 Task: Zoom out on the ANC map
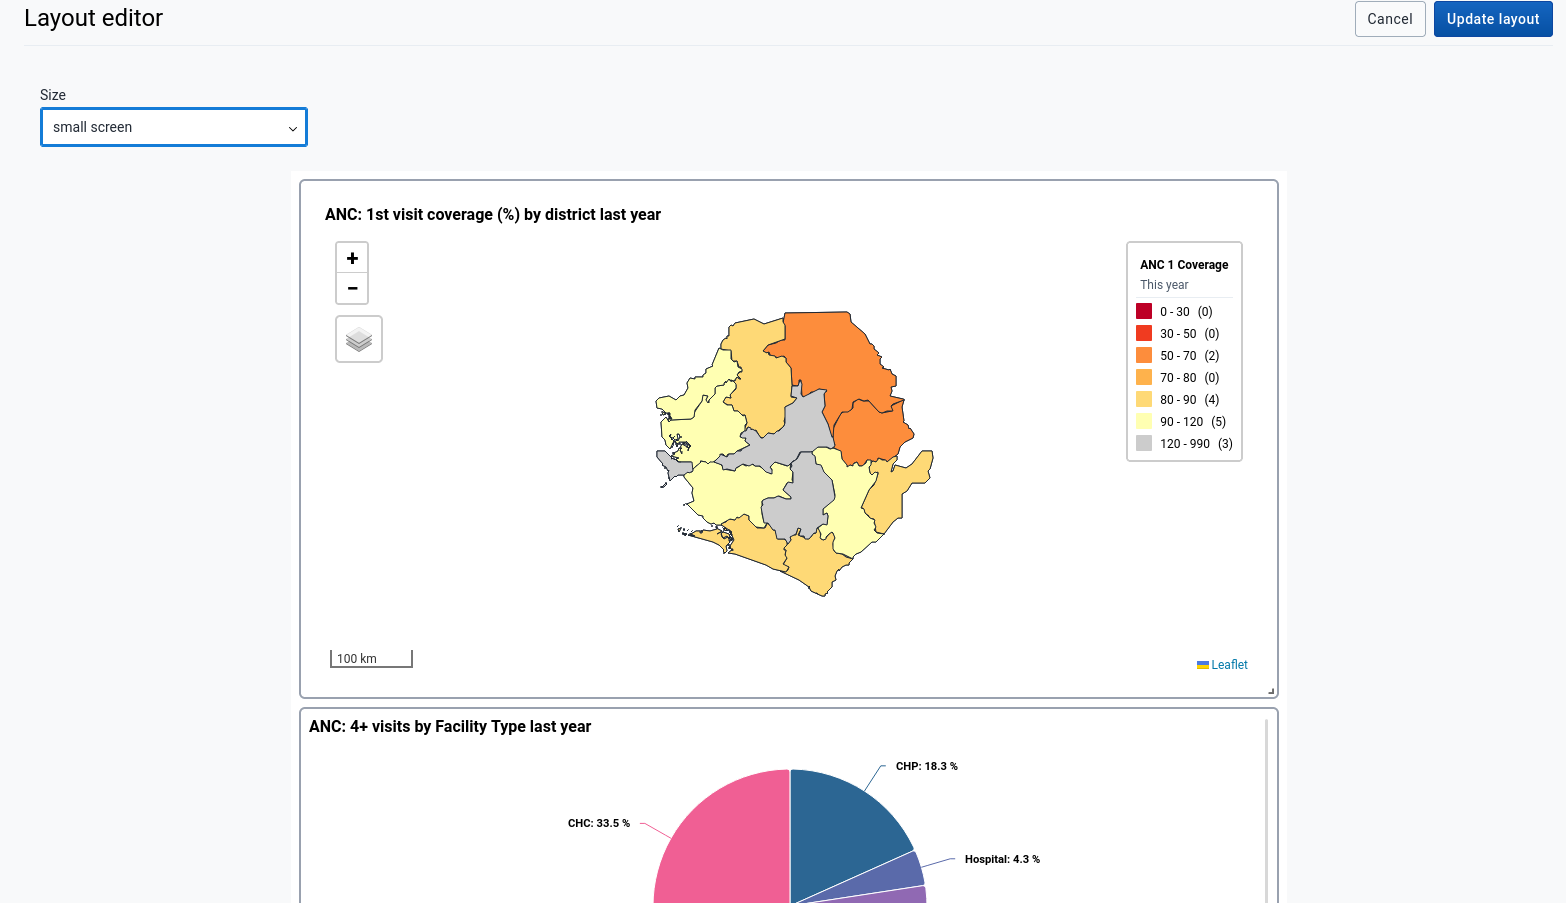point(352,288)
